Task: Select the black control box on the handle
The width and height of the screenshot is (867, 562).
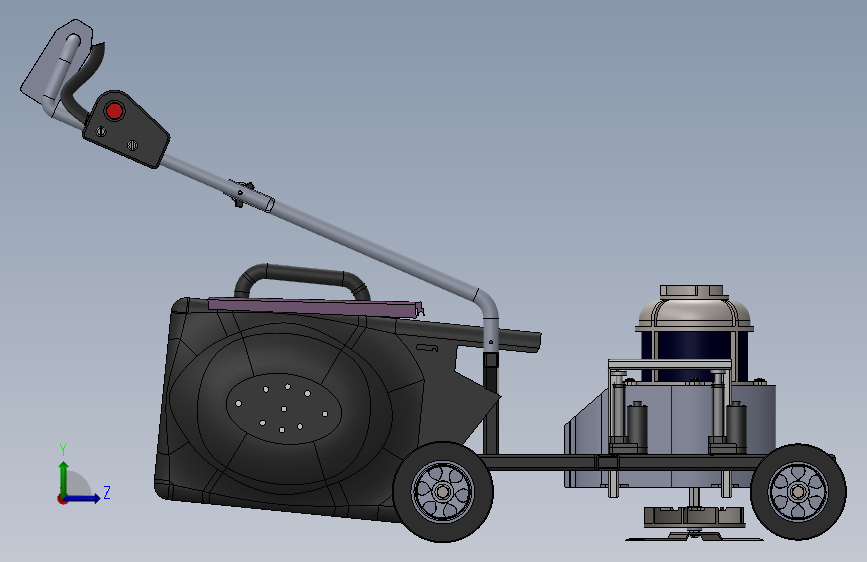Action: point(126,129)
